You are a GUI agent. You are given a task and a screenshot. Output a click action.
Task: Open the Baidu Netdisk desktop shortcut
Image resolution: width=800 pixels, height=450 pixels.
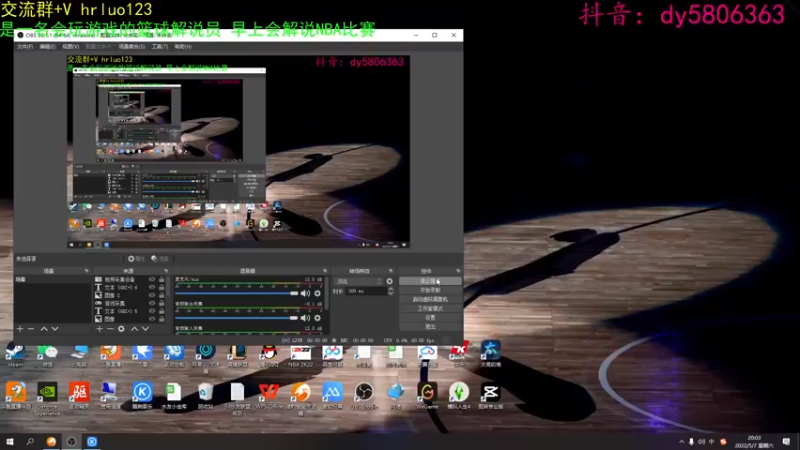(332, 354)
